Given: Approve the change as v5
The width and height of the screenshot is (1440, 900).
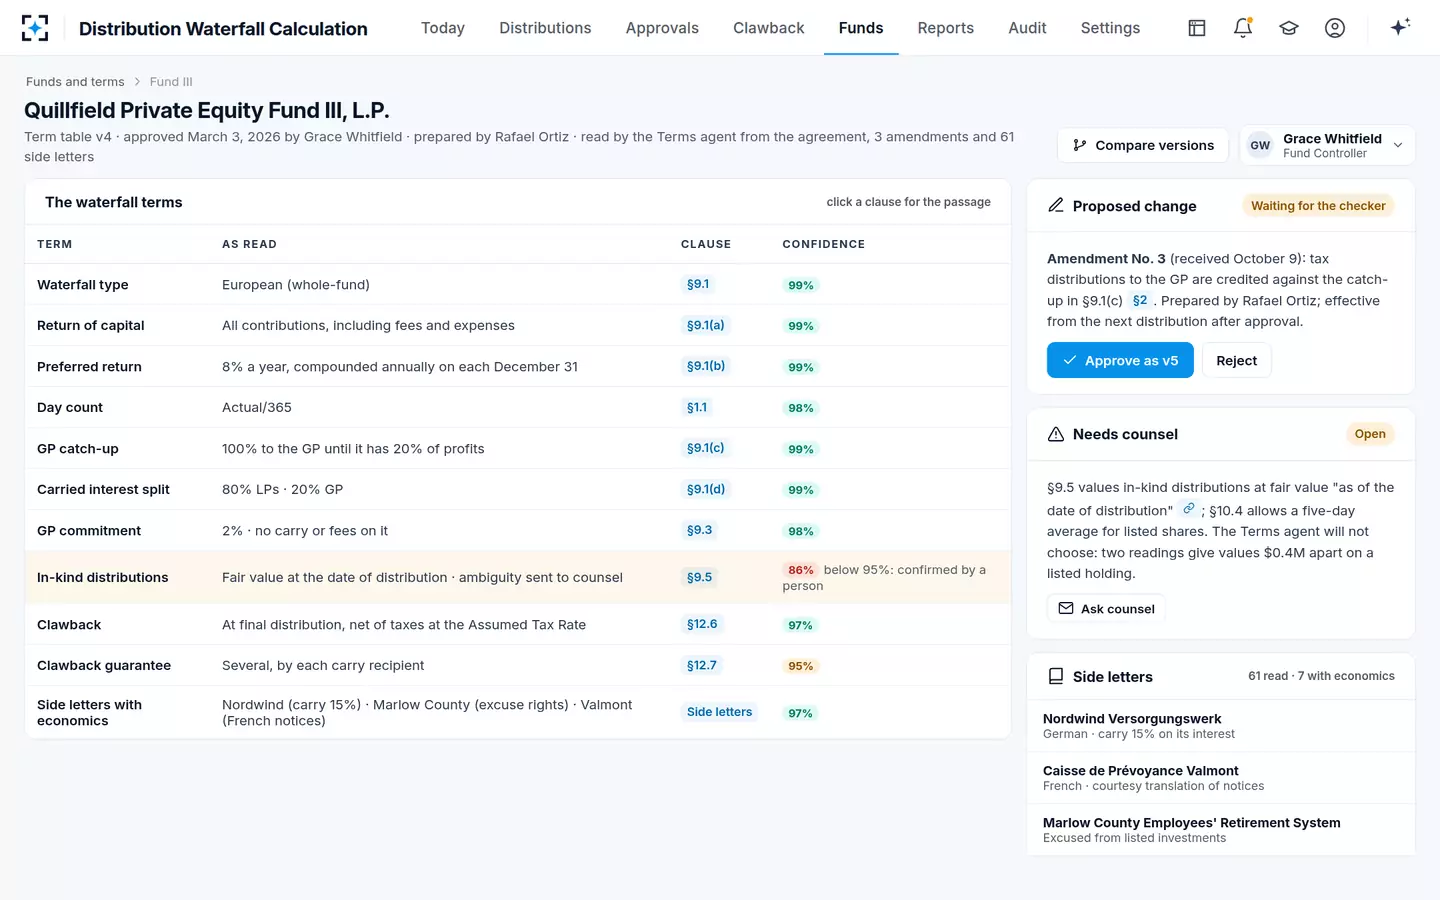Looking at the screenshot, I should pos(1120,360).
